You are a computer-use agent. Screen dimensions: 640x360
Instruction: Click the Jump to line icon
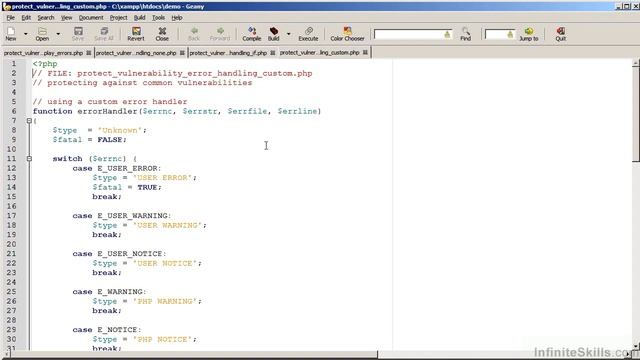(529, 33)
